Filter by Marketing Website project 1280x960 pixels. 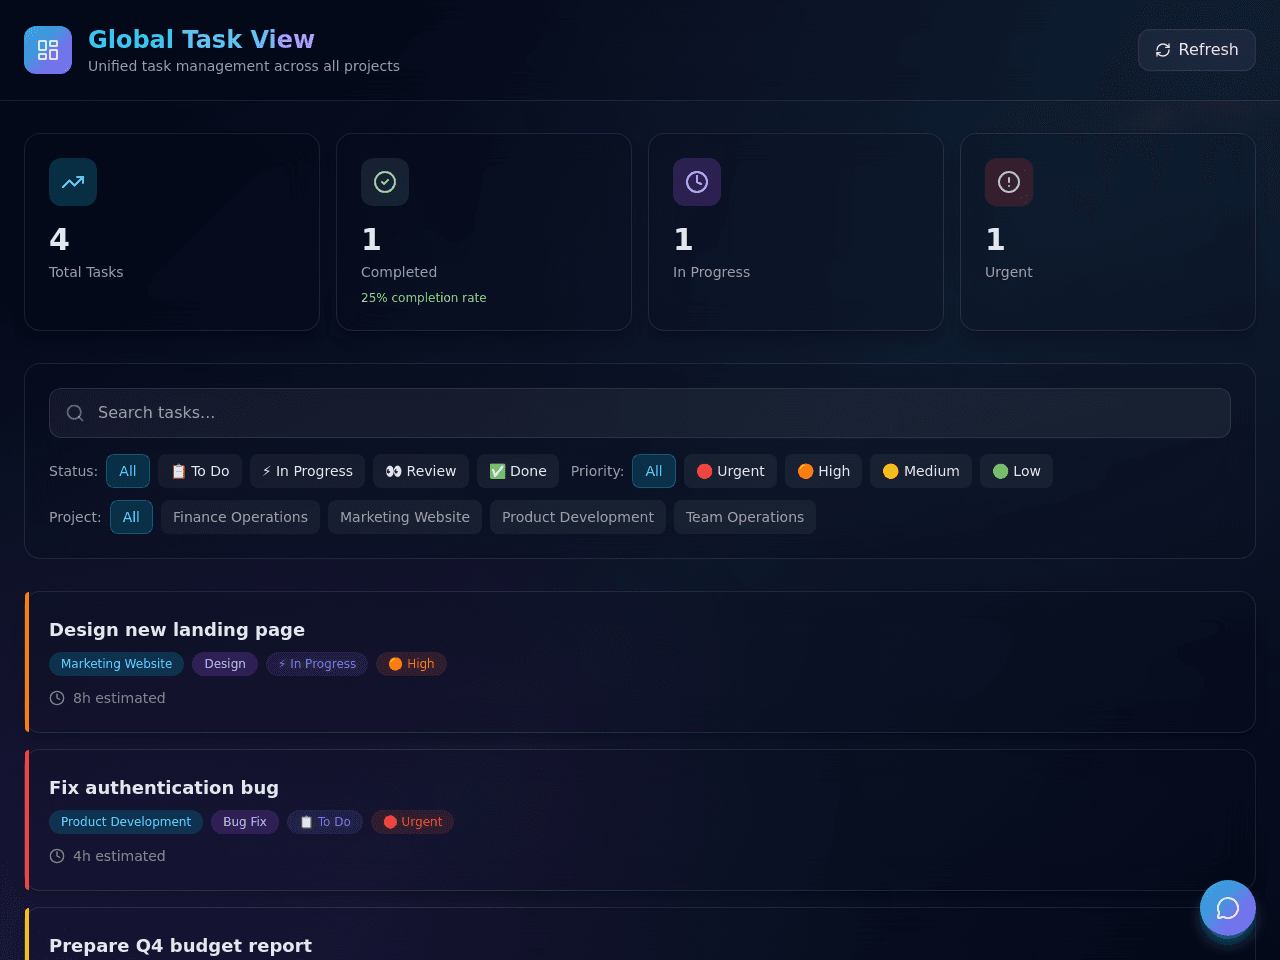coord(405,517)
